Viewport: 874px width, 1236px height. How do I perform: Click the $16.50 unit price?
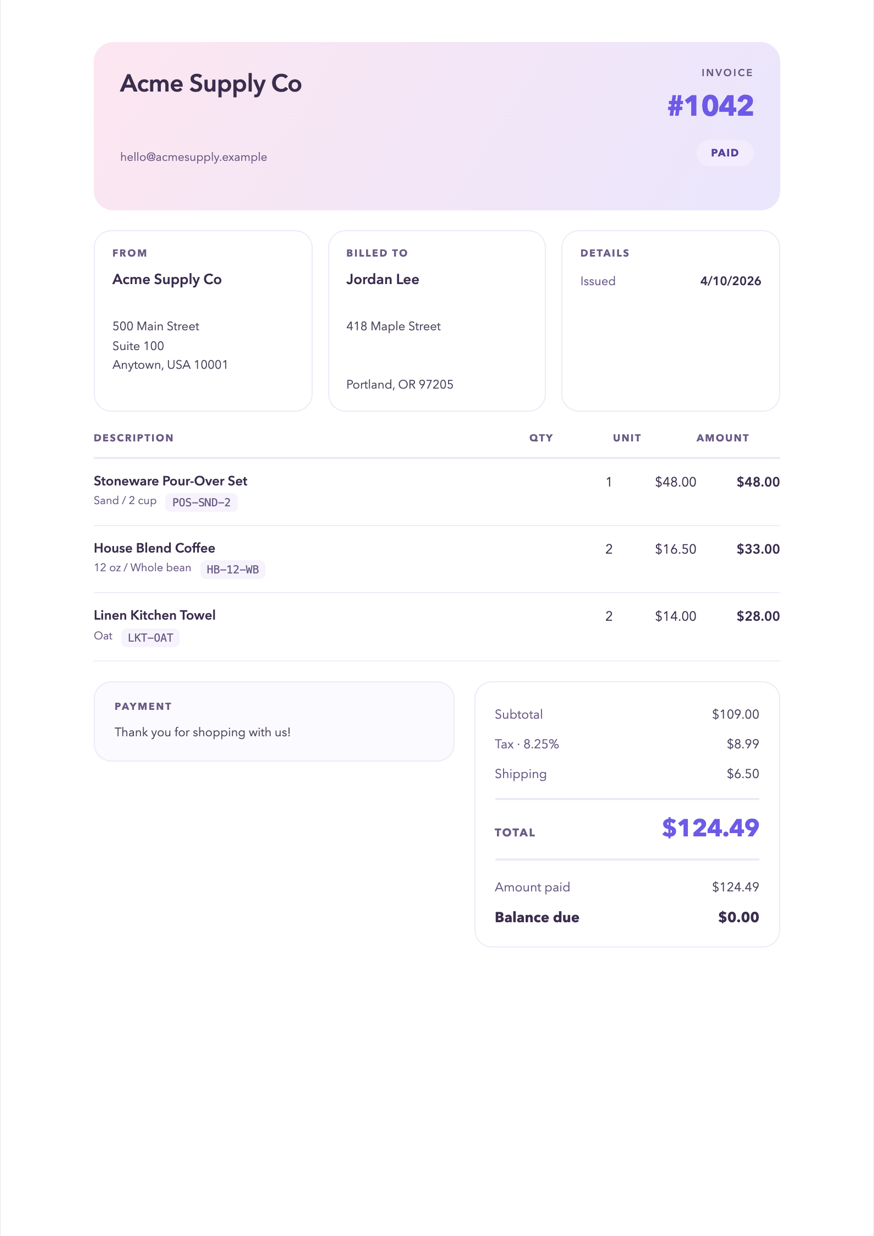(x=676, y=549)
